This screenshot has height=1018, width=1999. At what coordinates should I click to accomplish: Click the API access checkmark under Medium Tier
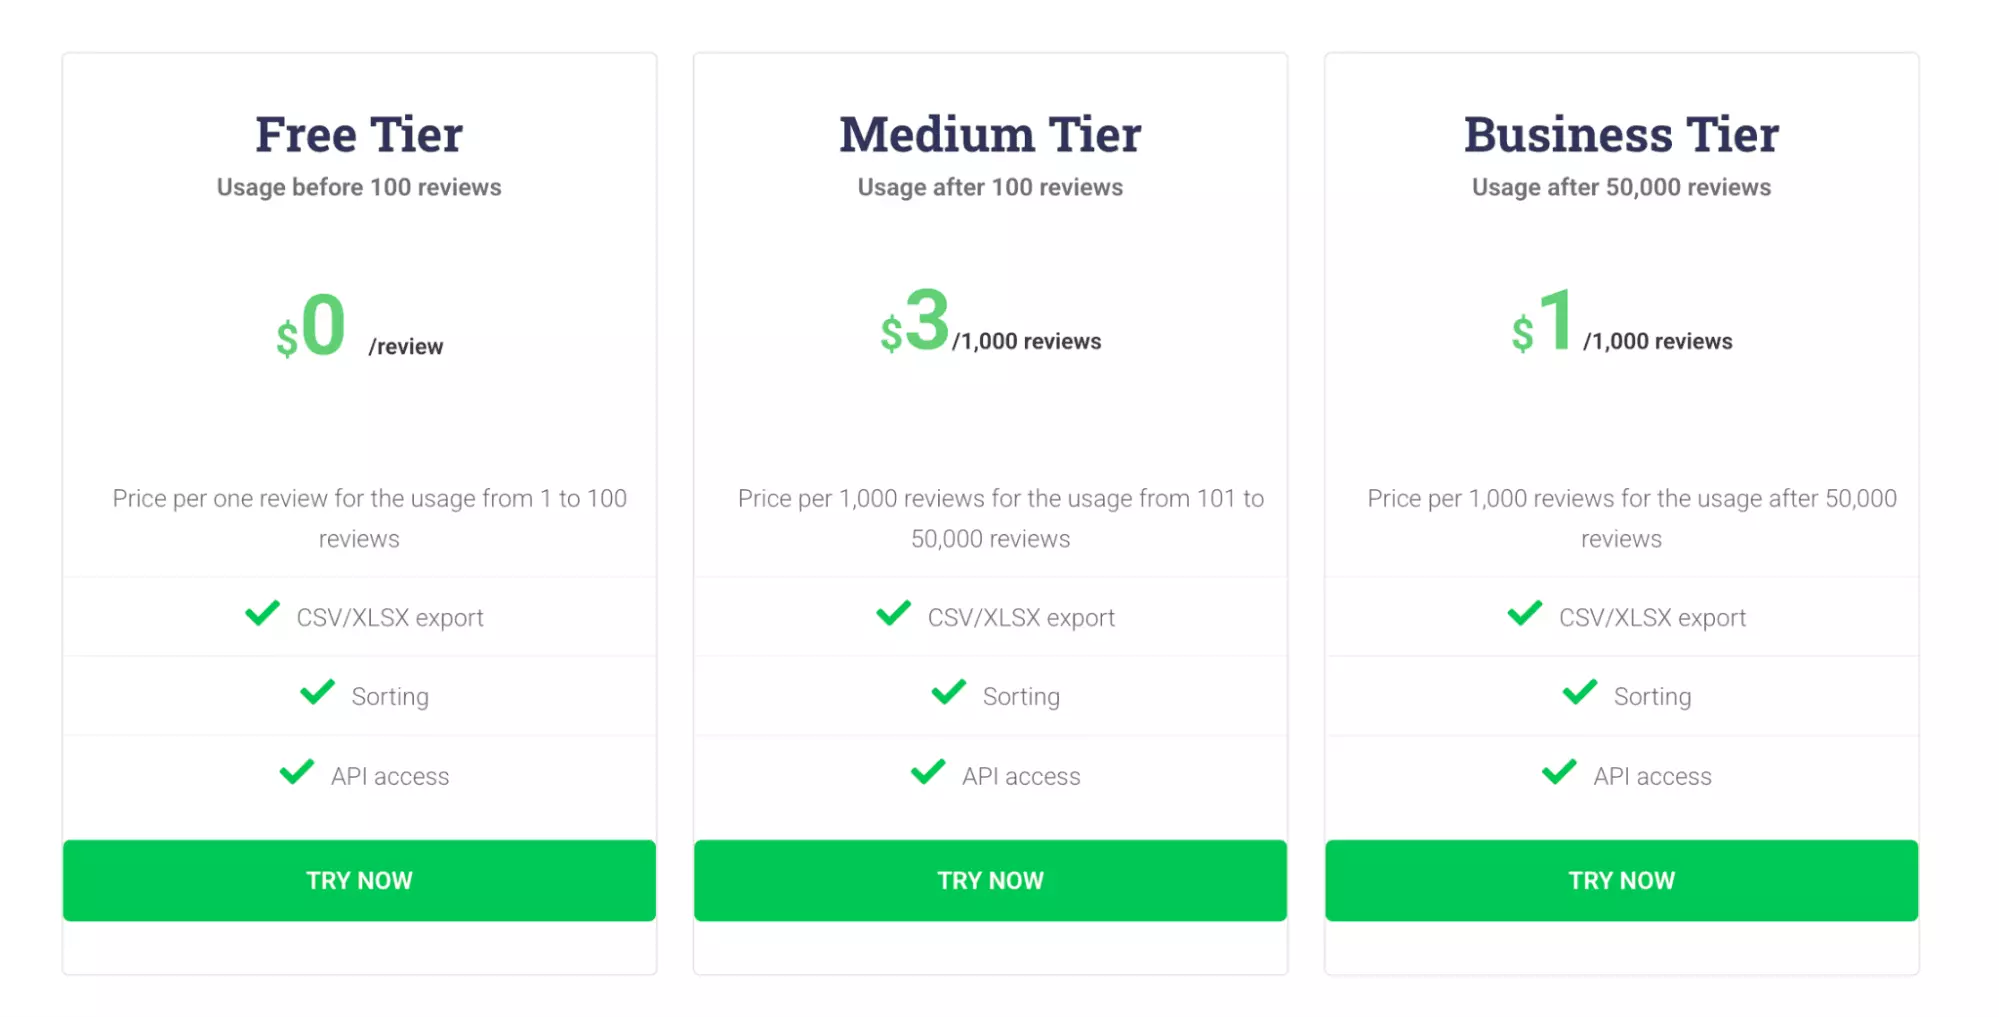point(928,772)
